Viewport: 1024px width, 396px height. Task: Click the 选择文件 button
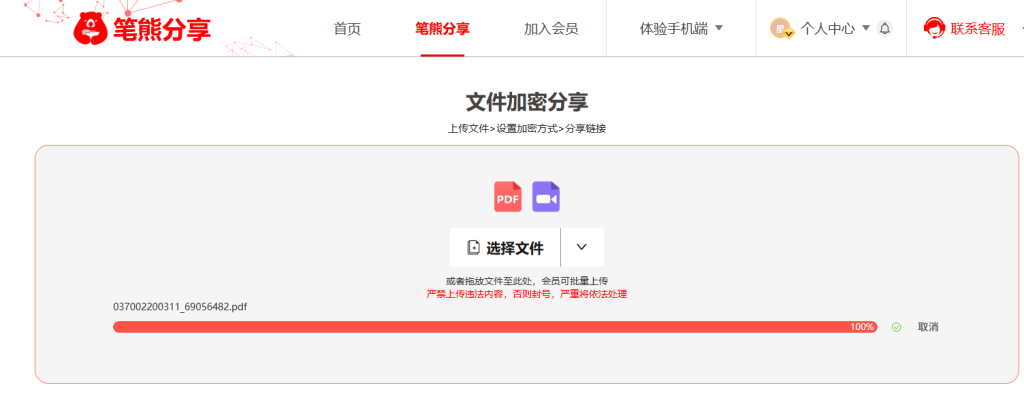click(505, 248)
